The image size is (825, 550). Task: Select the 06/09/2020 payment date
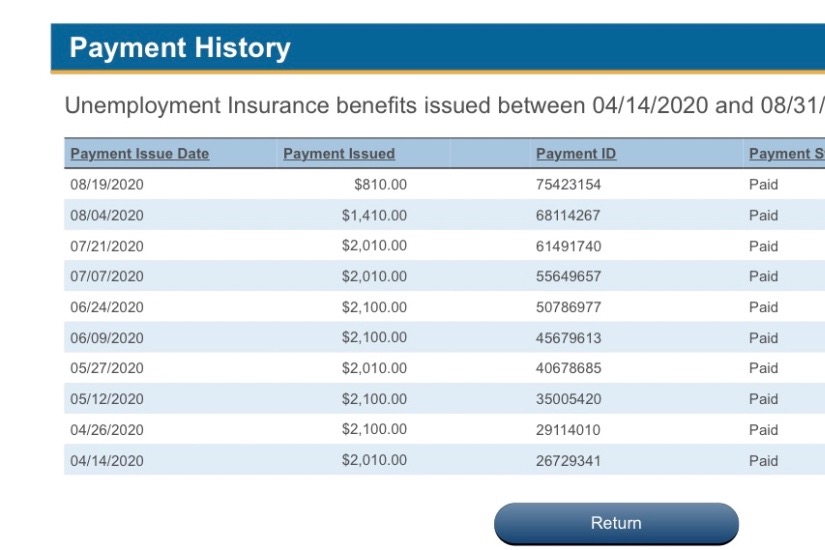(x=107, y=338)
